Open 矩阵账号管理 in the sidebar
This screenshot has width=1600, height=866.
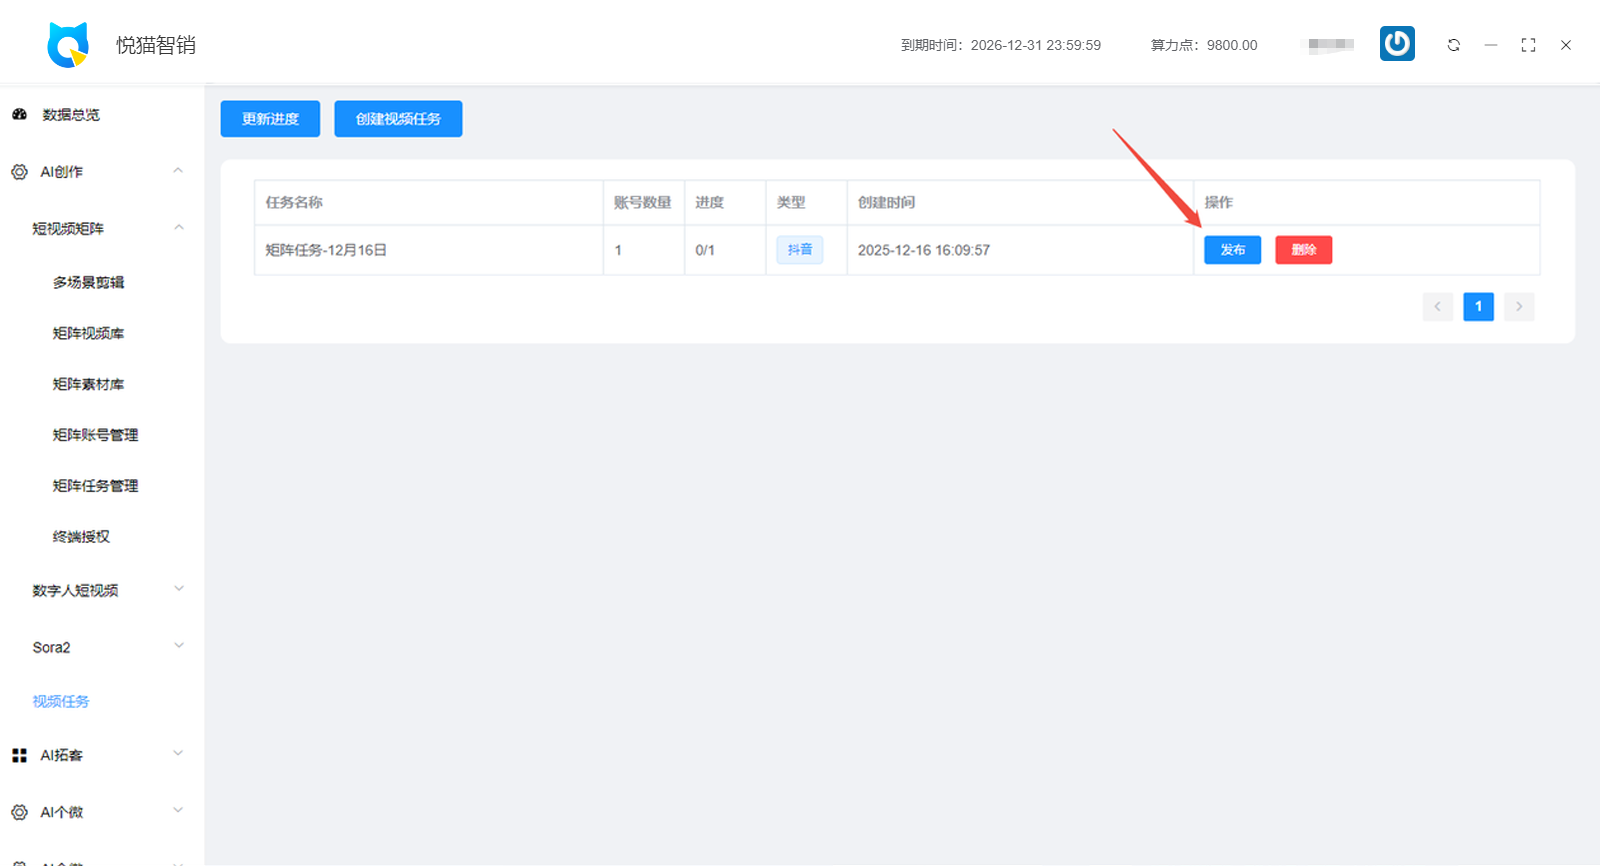coord(95,435)
